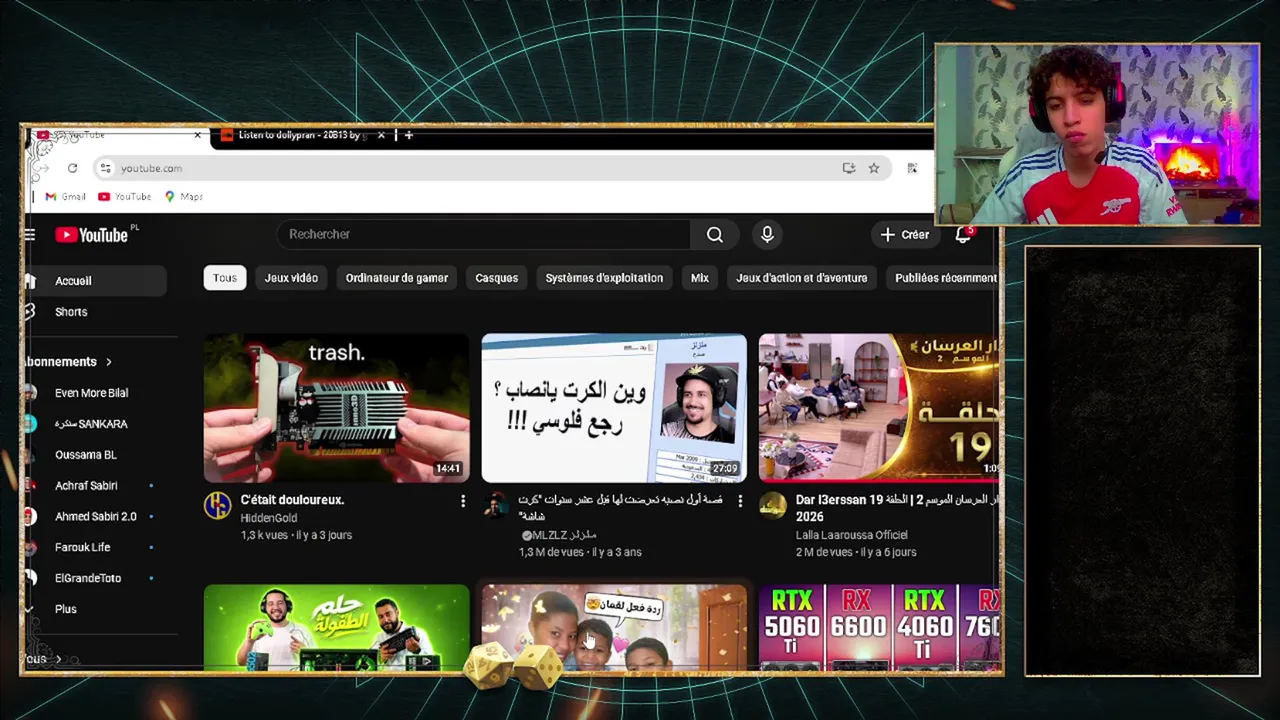Focus the Rechercher search field

click(484, 234)
